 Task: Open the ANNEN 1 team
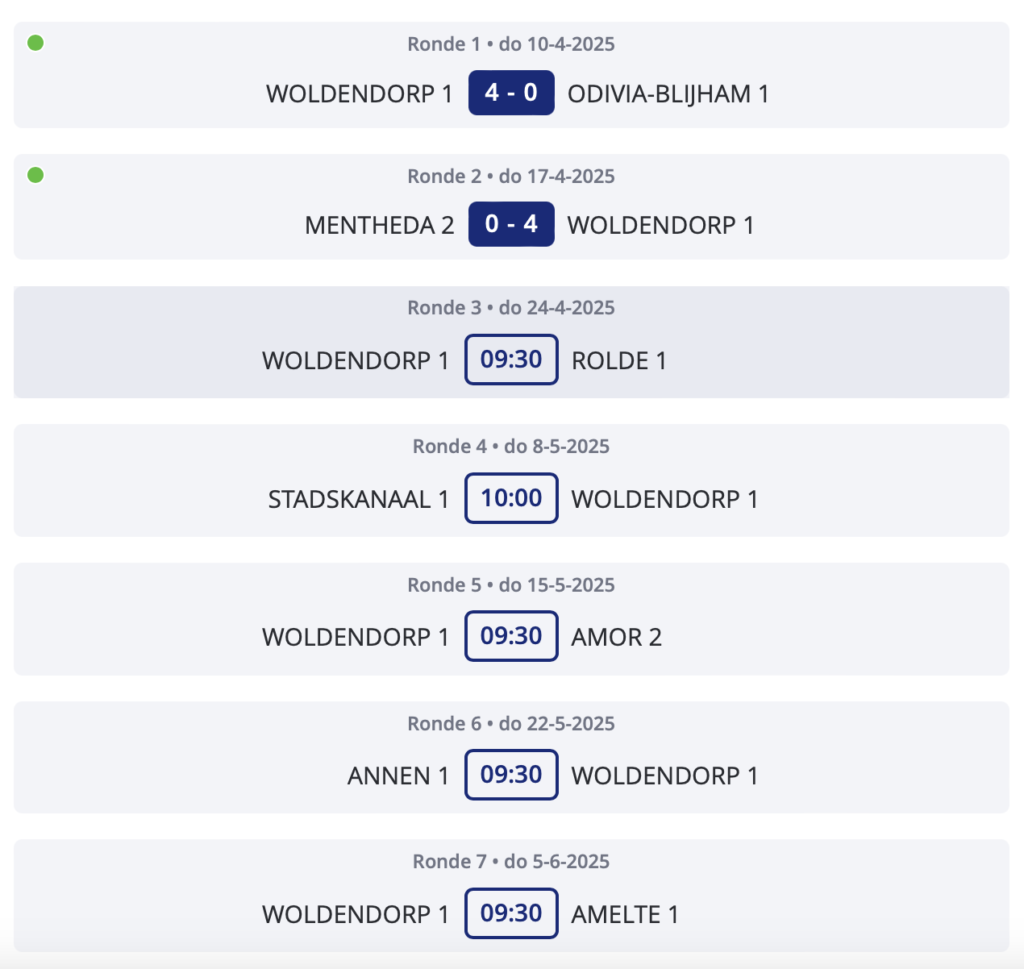coord(398,776)
